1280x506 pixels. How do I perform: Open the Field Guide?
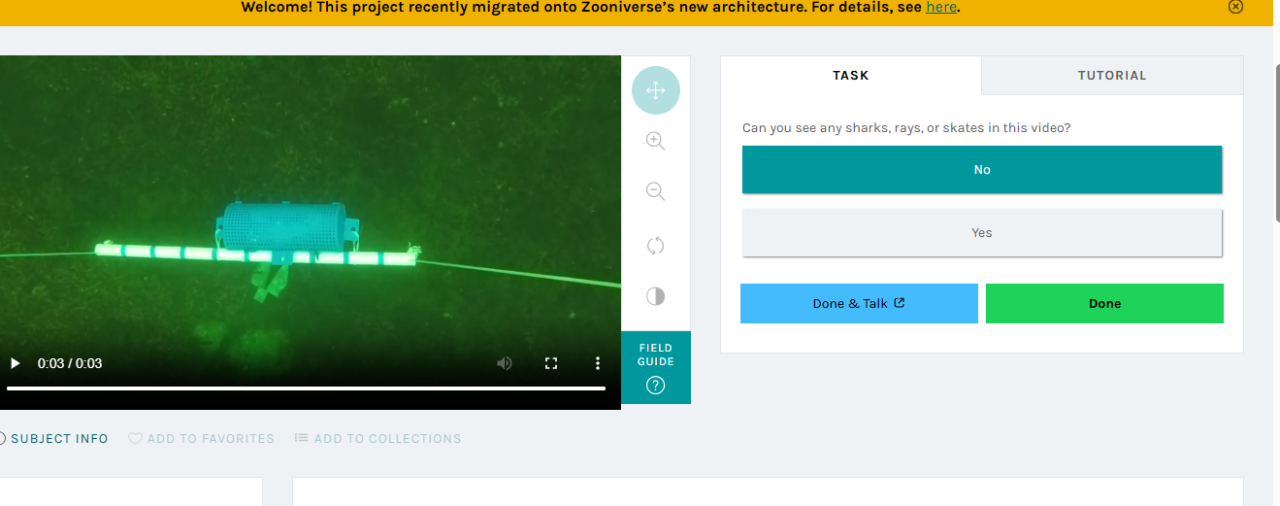coord(656,367)
